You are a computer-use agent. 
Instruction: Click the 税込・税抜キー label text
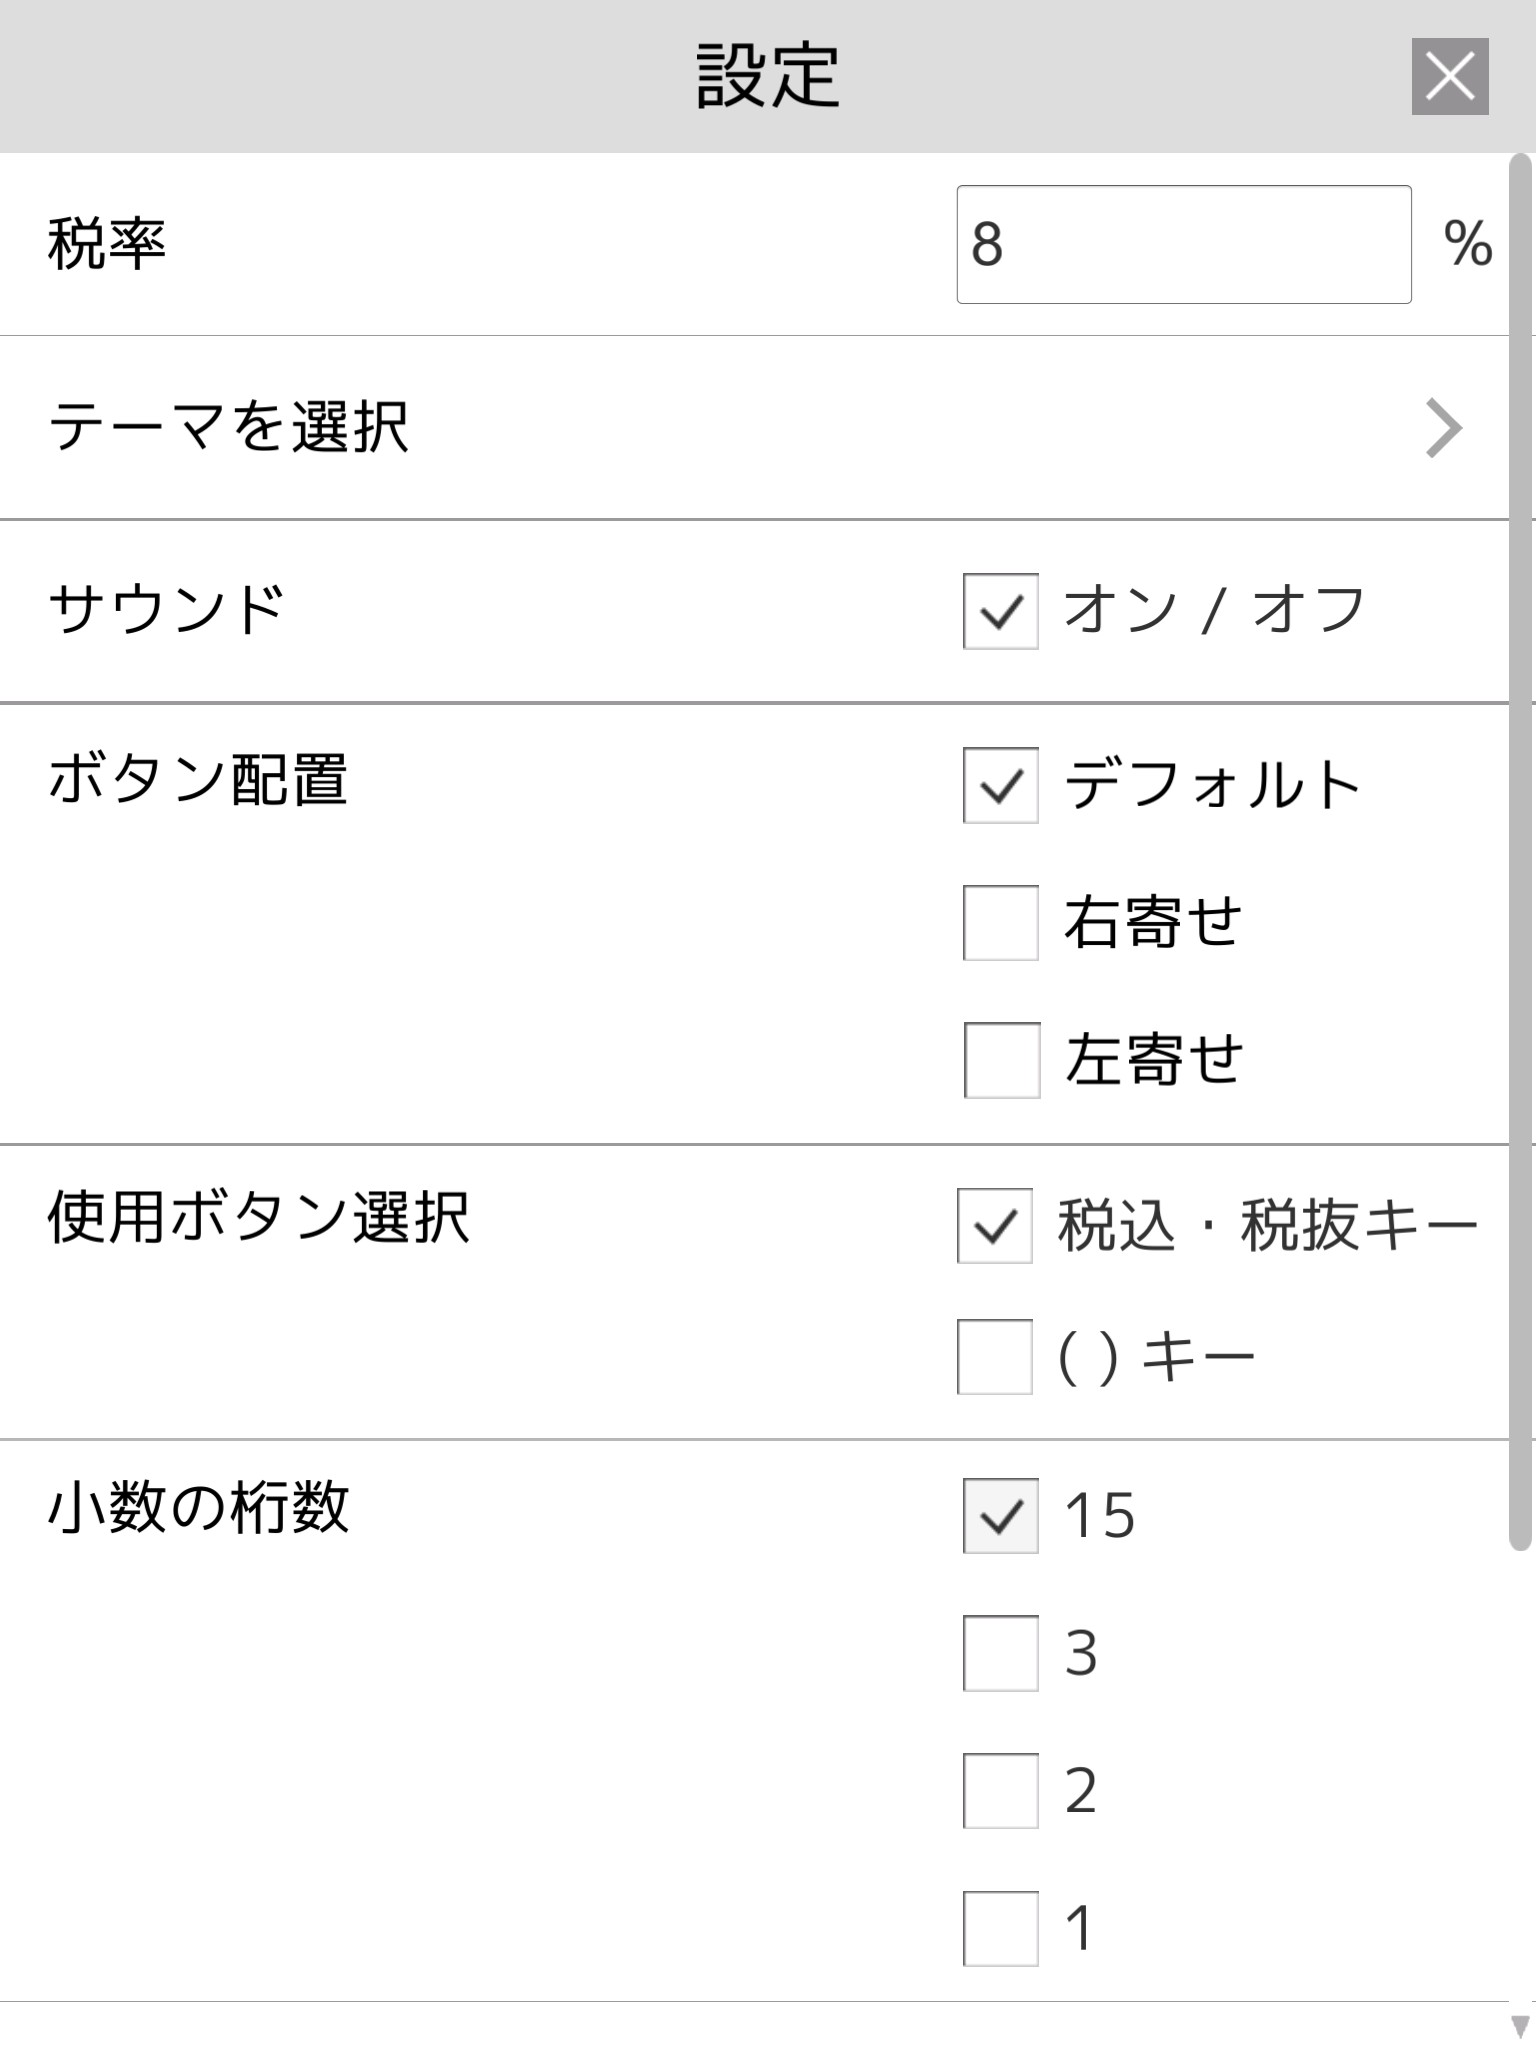tap(1267, 1226)
